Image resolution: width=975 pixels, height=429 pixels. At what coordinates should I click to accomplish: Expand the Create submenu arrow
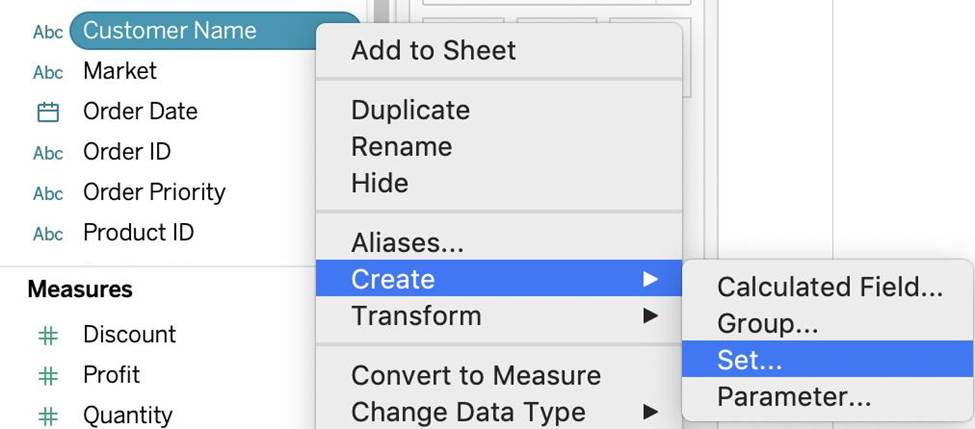pyautogui.click(x=651, y=279)
